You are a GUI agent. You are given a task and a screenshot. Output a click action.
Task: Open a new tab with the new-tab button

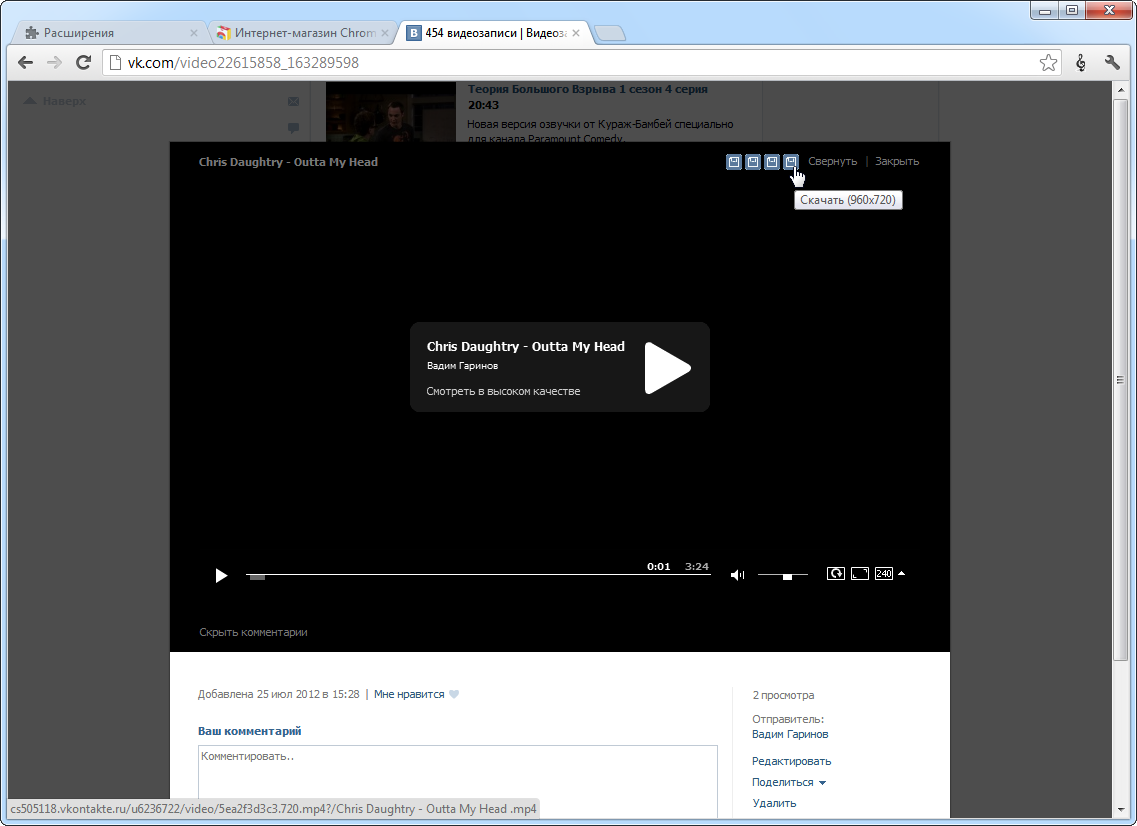point(609,33)
